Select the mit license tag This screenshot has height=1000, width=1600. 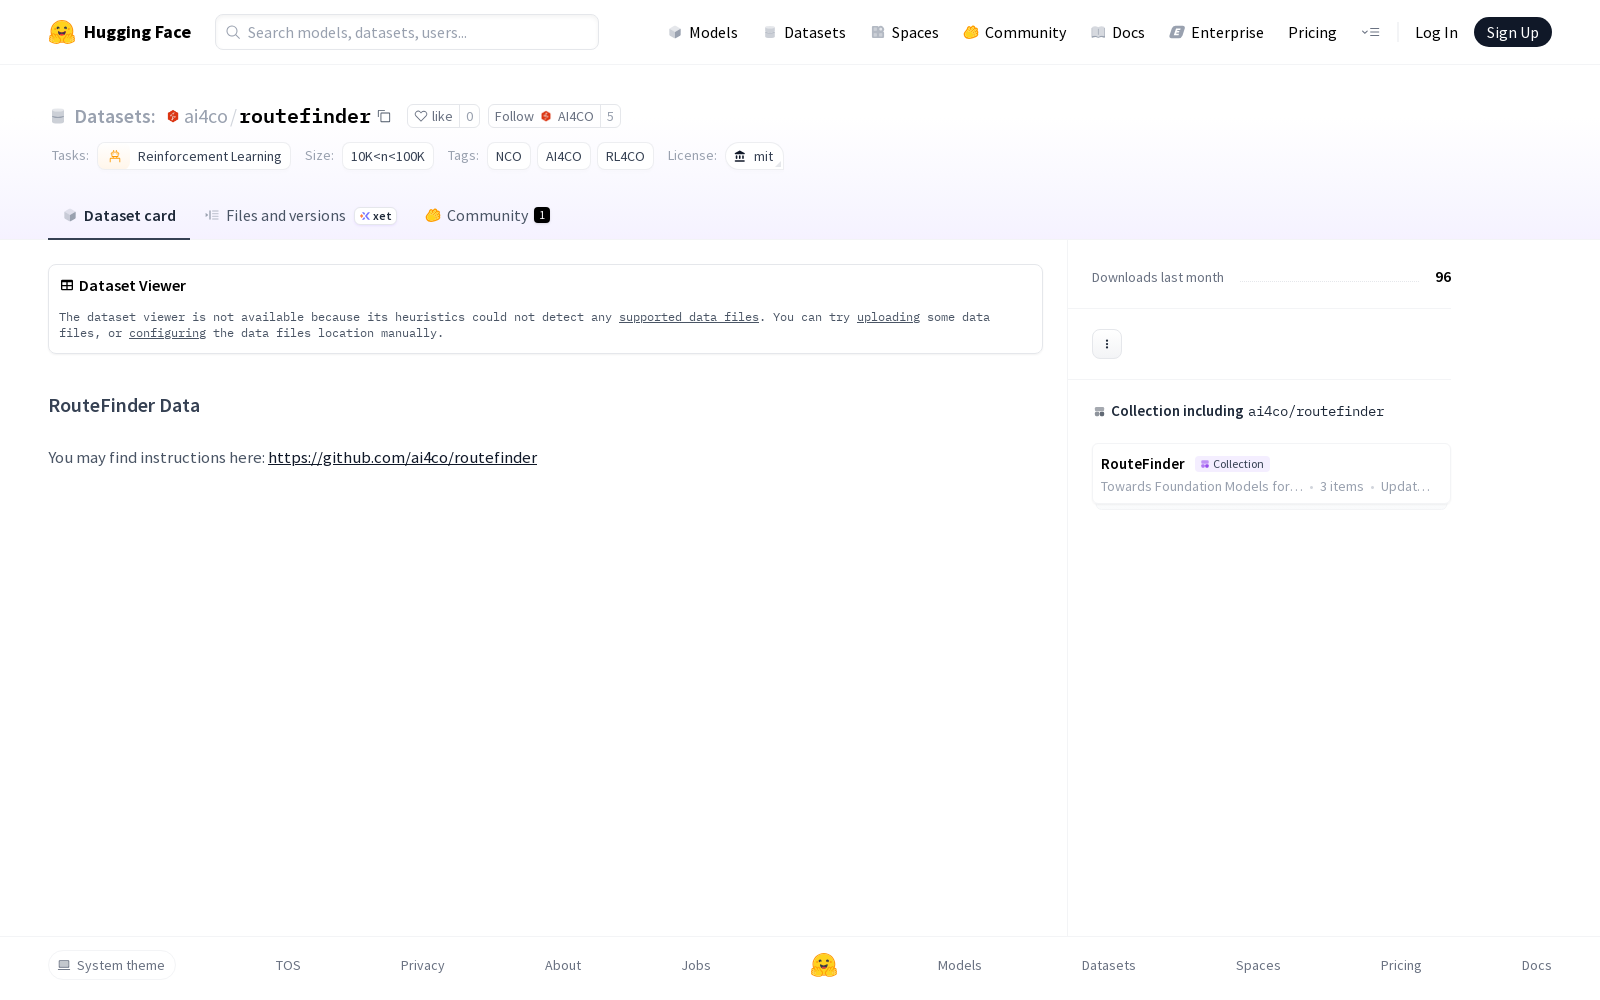754,156
